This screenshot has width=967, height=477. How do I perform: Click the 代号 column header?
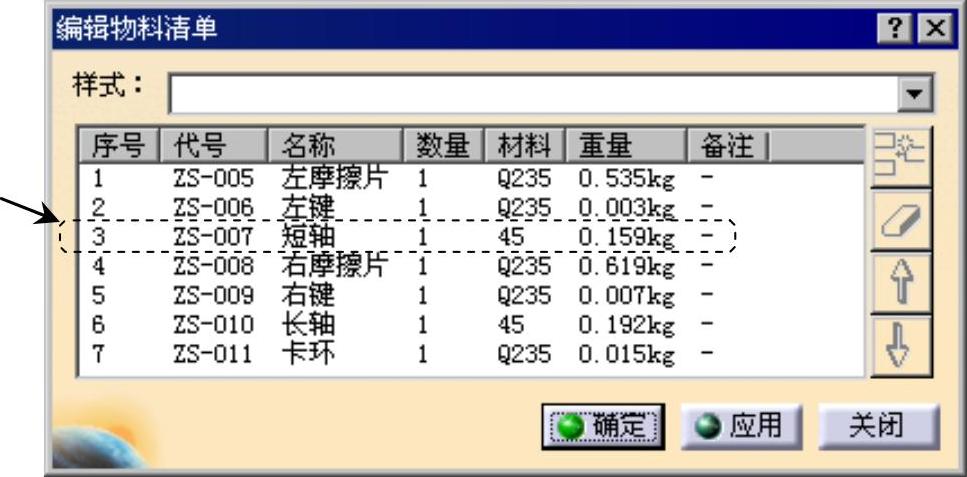[x=213, y=146]
